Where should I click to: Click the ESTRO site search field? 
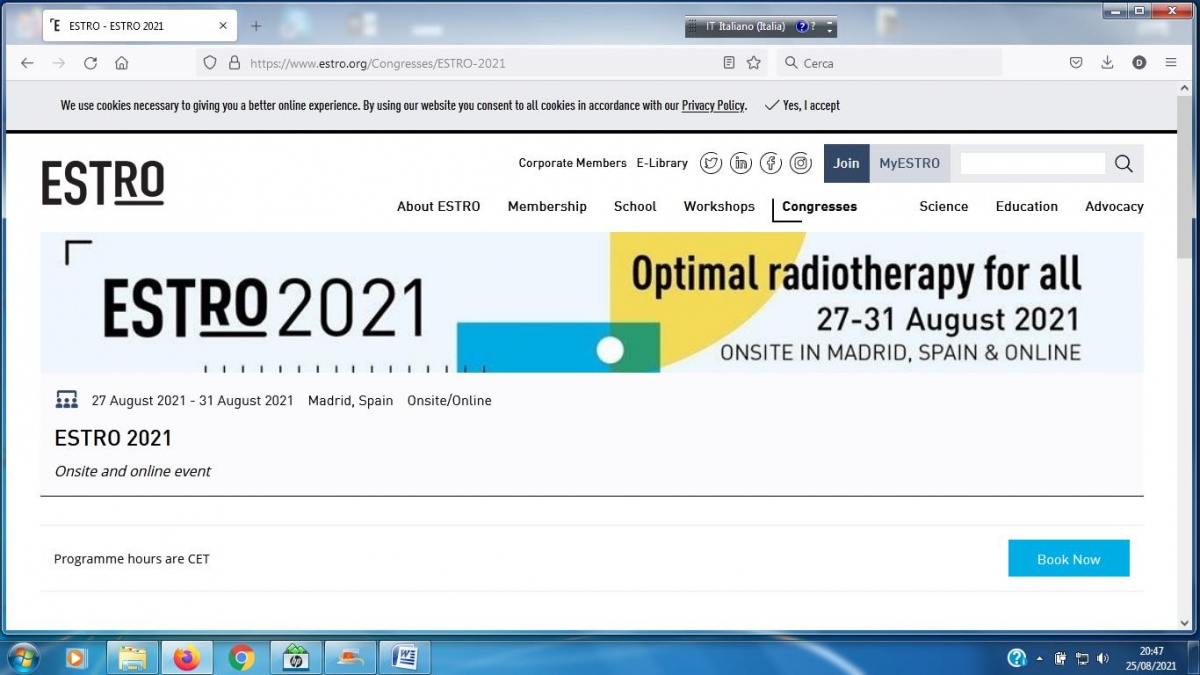click(1032, 164)
